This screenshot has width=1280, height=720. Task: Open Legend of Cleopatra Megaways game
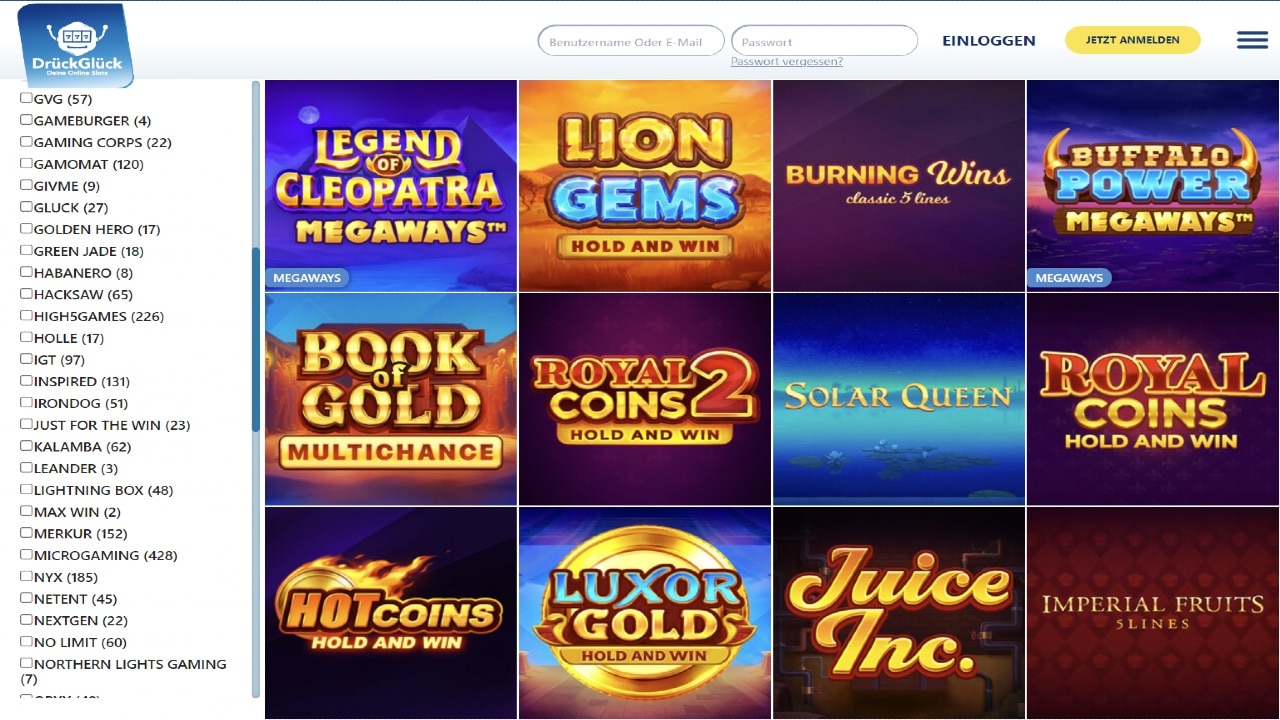pyautogui.click(x=391, y=186)
